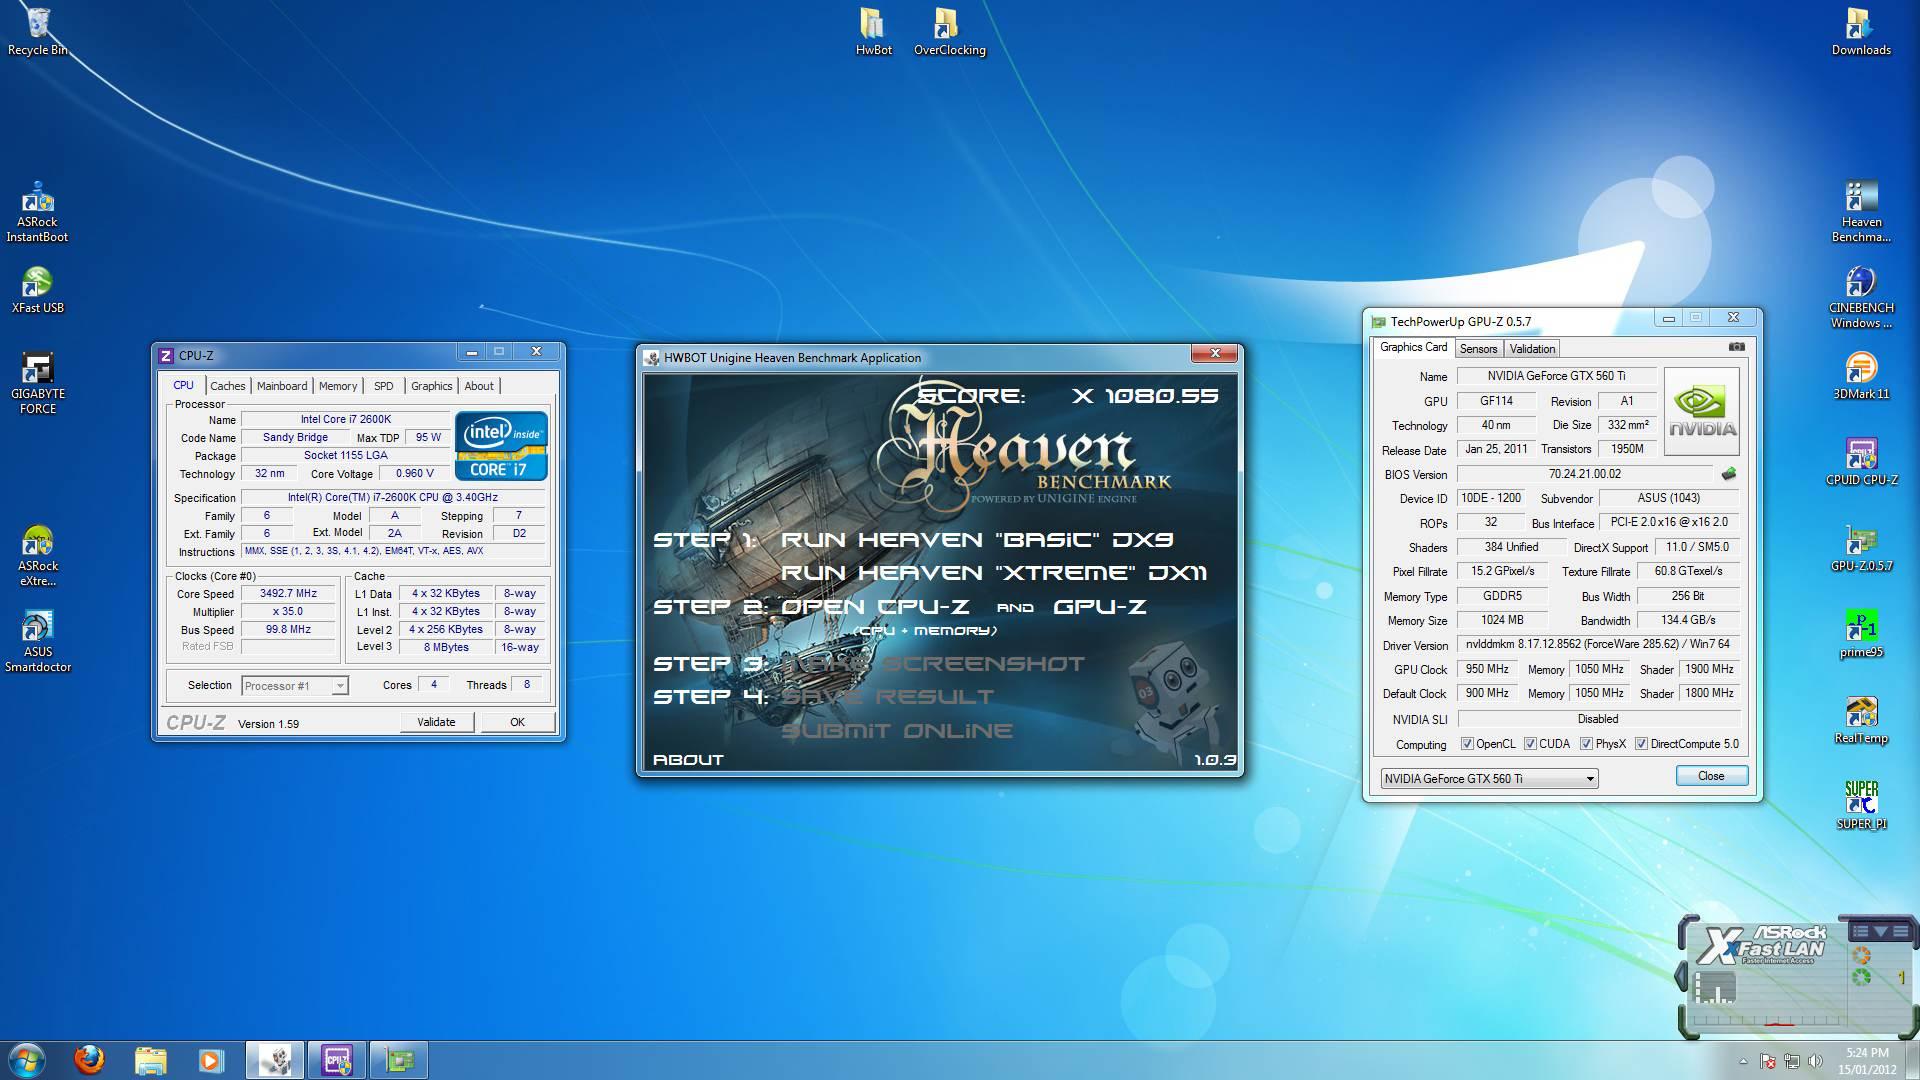Viewport: 1920px width, 1080px height.
Task: Click XFast LAN traffic bar graph
Action: click(1716, 990)
